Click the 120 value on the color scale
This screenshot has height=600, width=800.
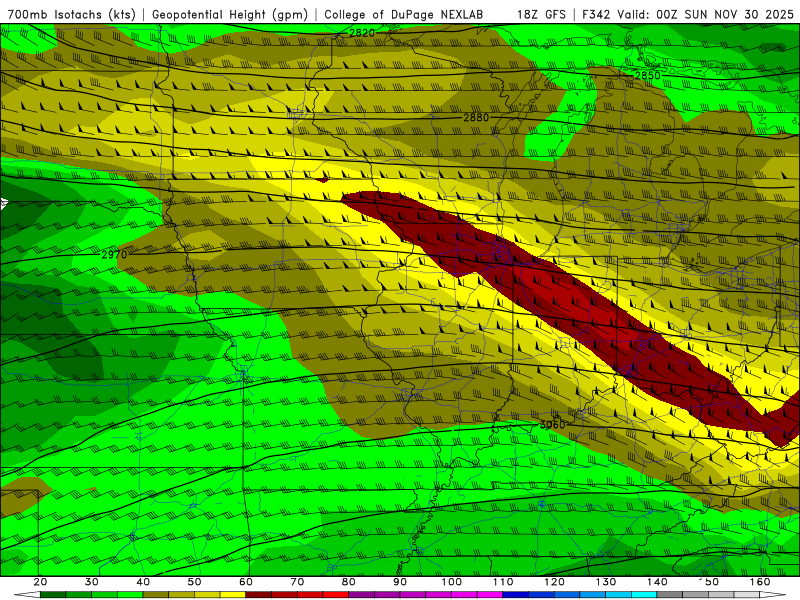(x=555, y=582)
